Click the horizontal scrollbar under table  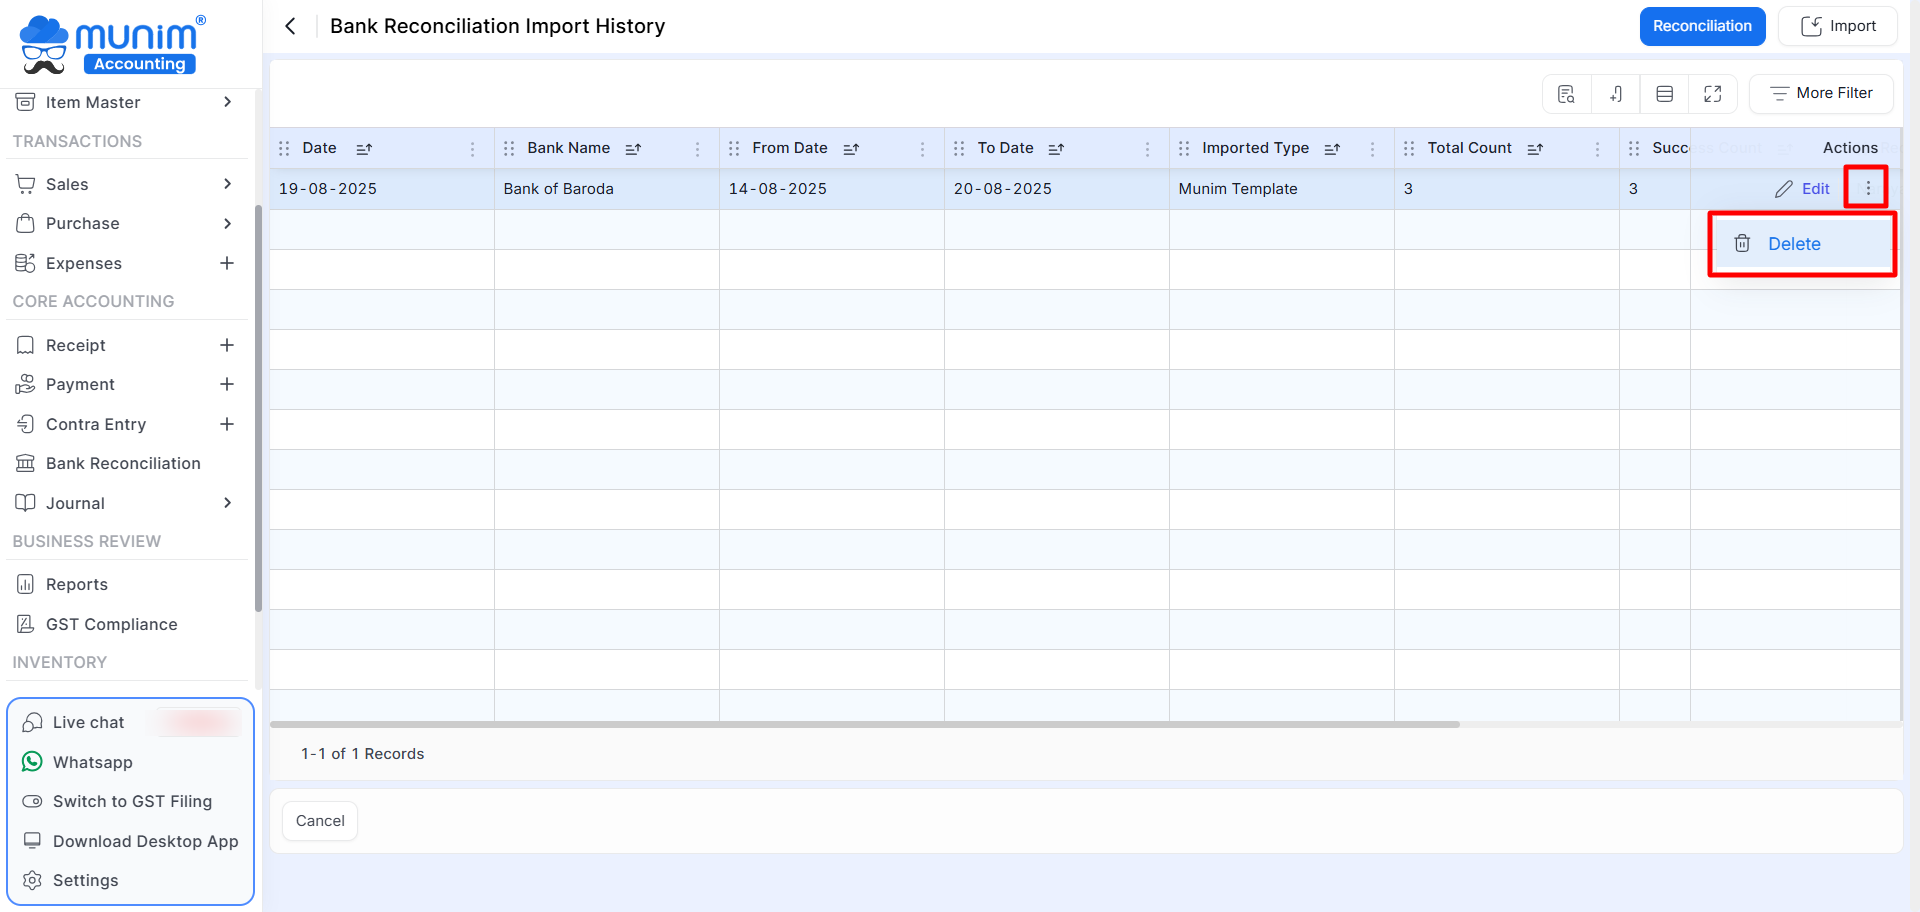click(864, 724)
